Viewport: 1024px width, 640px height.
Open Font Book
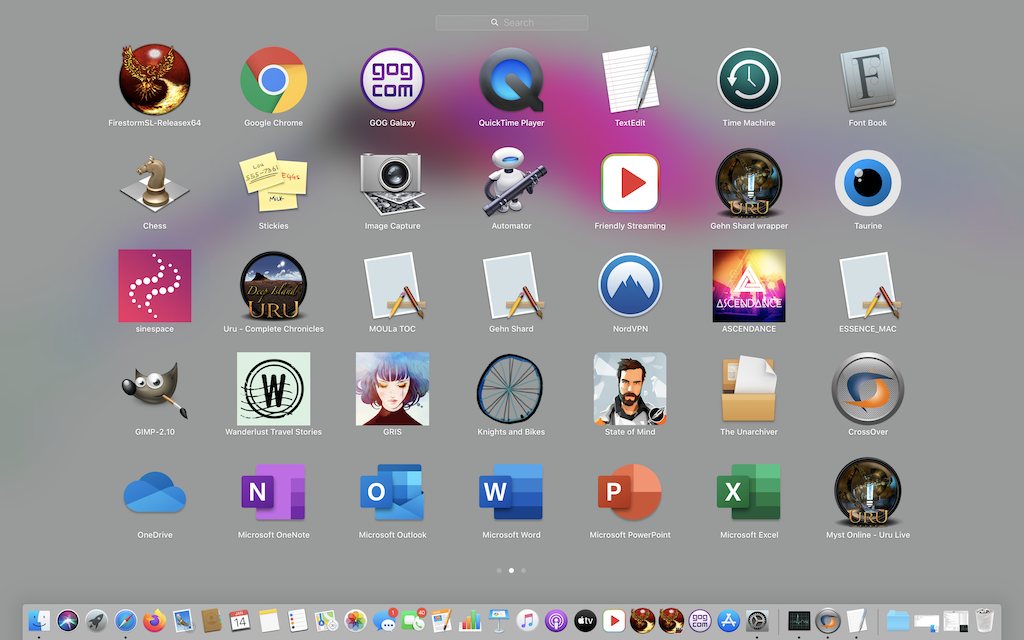pyautogui.click(x=867, y=80)
